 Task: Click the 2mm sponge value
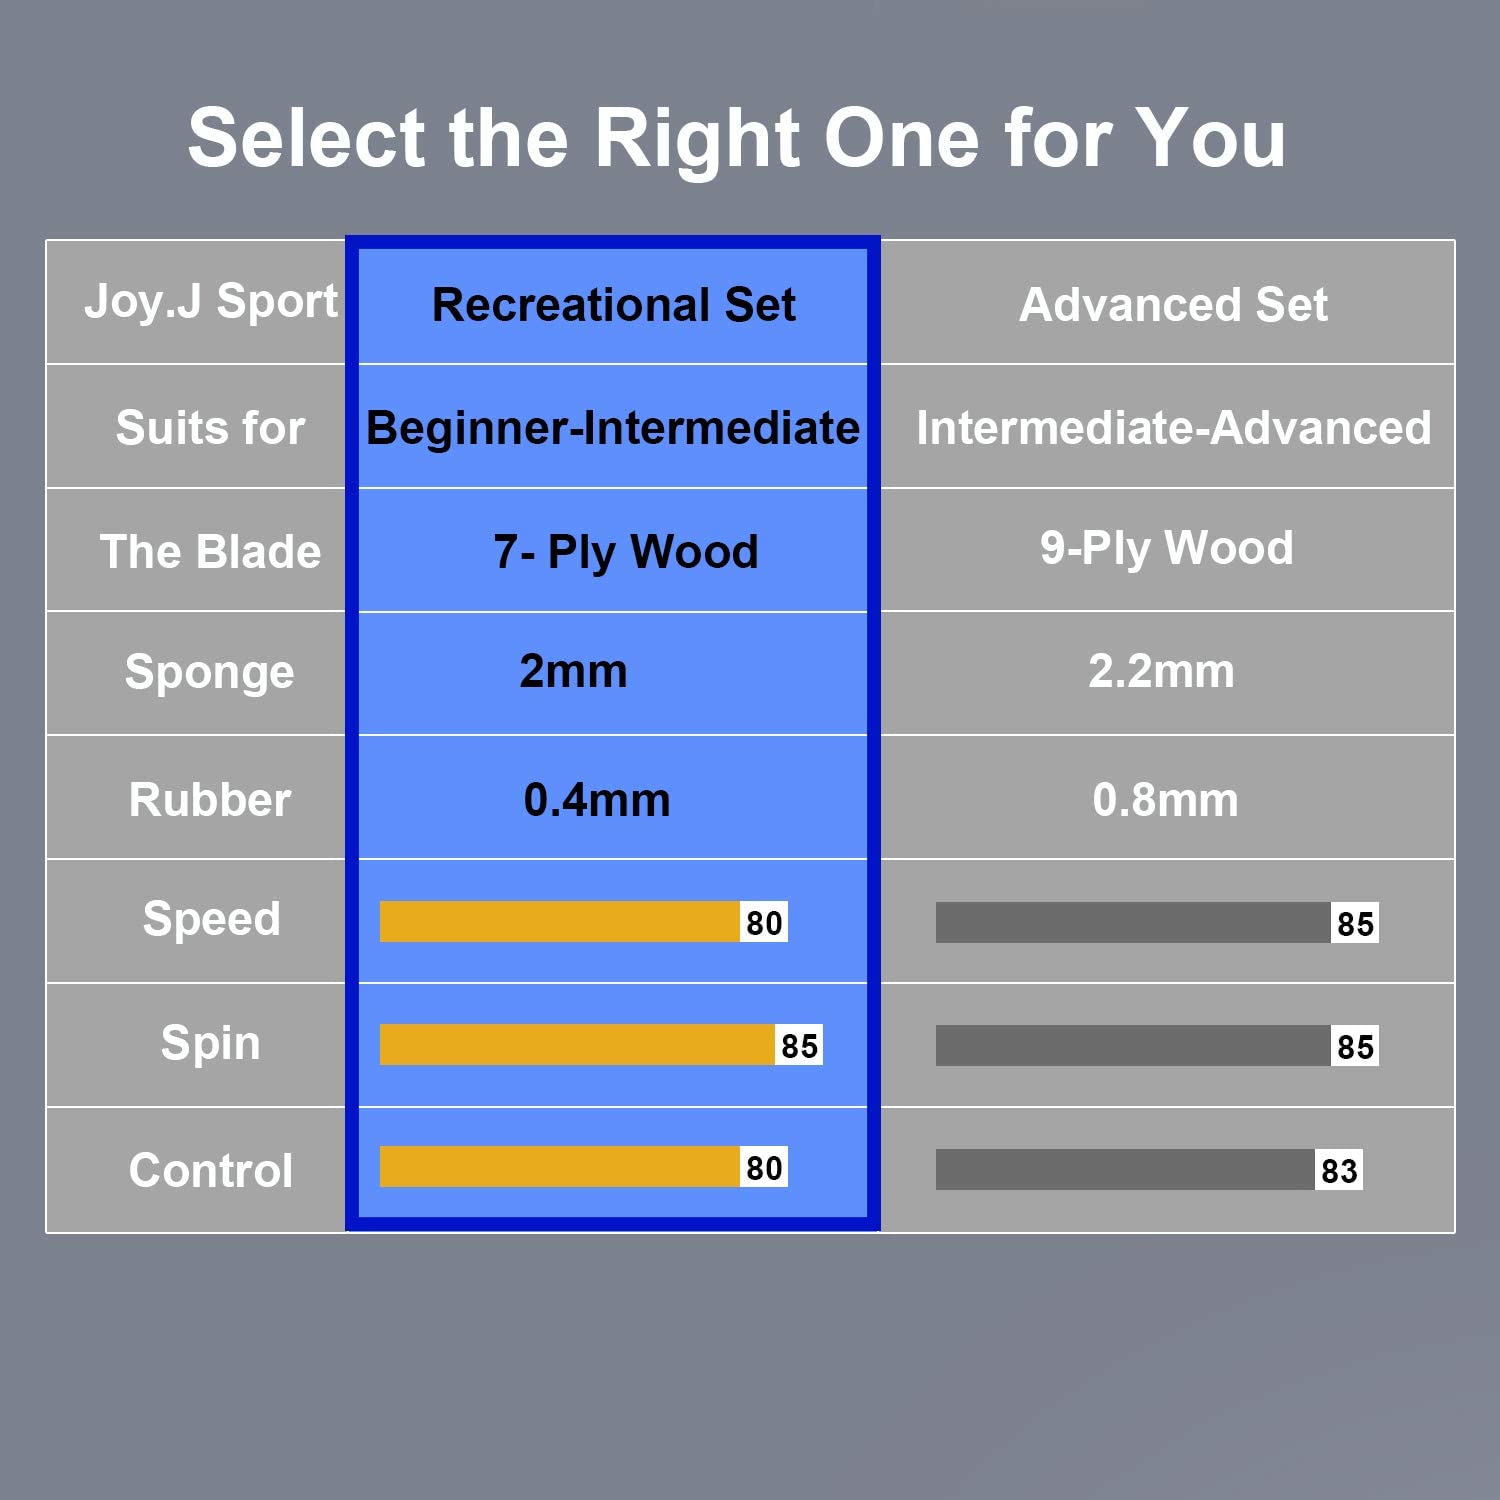pyautogui.click(x=573, y=671)
